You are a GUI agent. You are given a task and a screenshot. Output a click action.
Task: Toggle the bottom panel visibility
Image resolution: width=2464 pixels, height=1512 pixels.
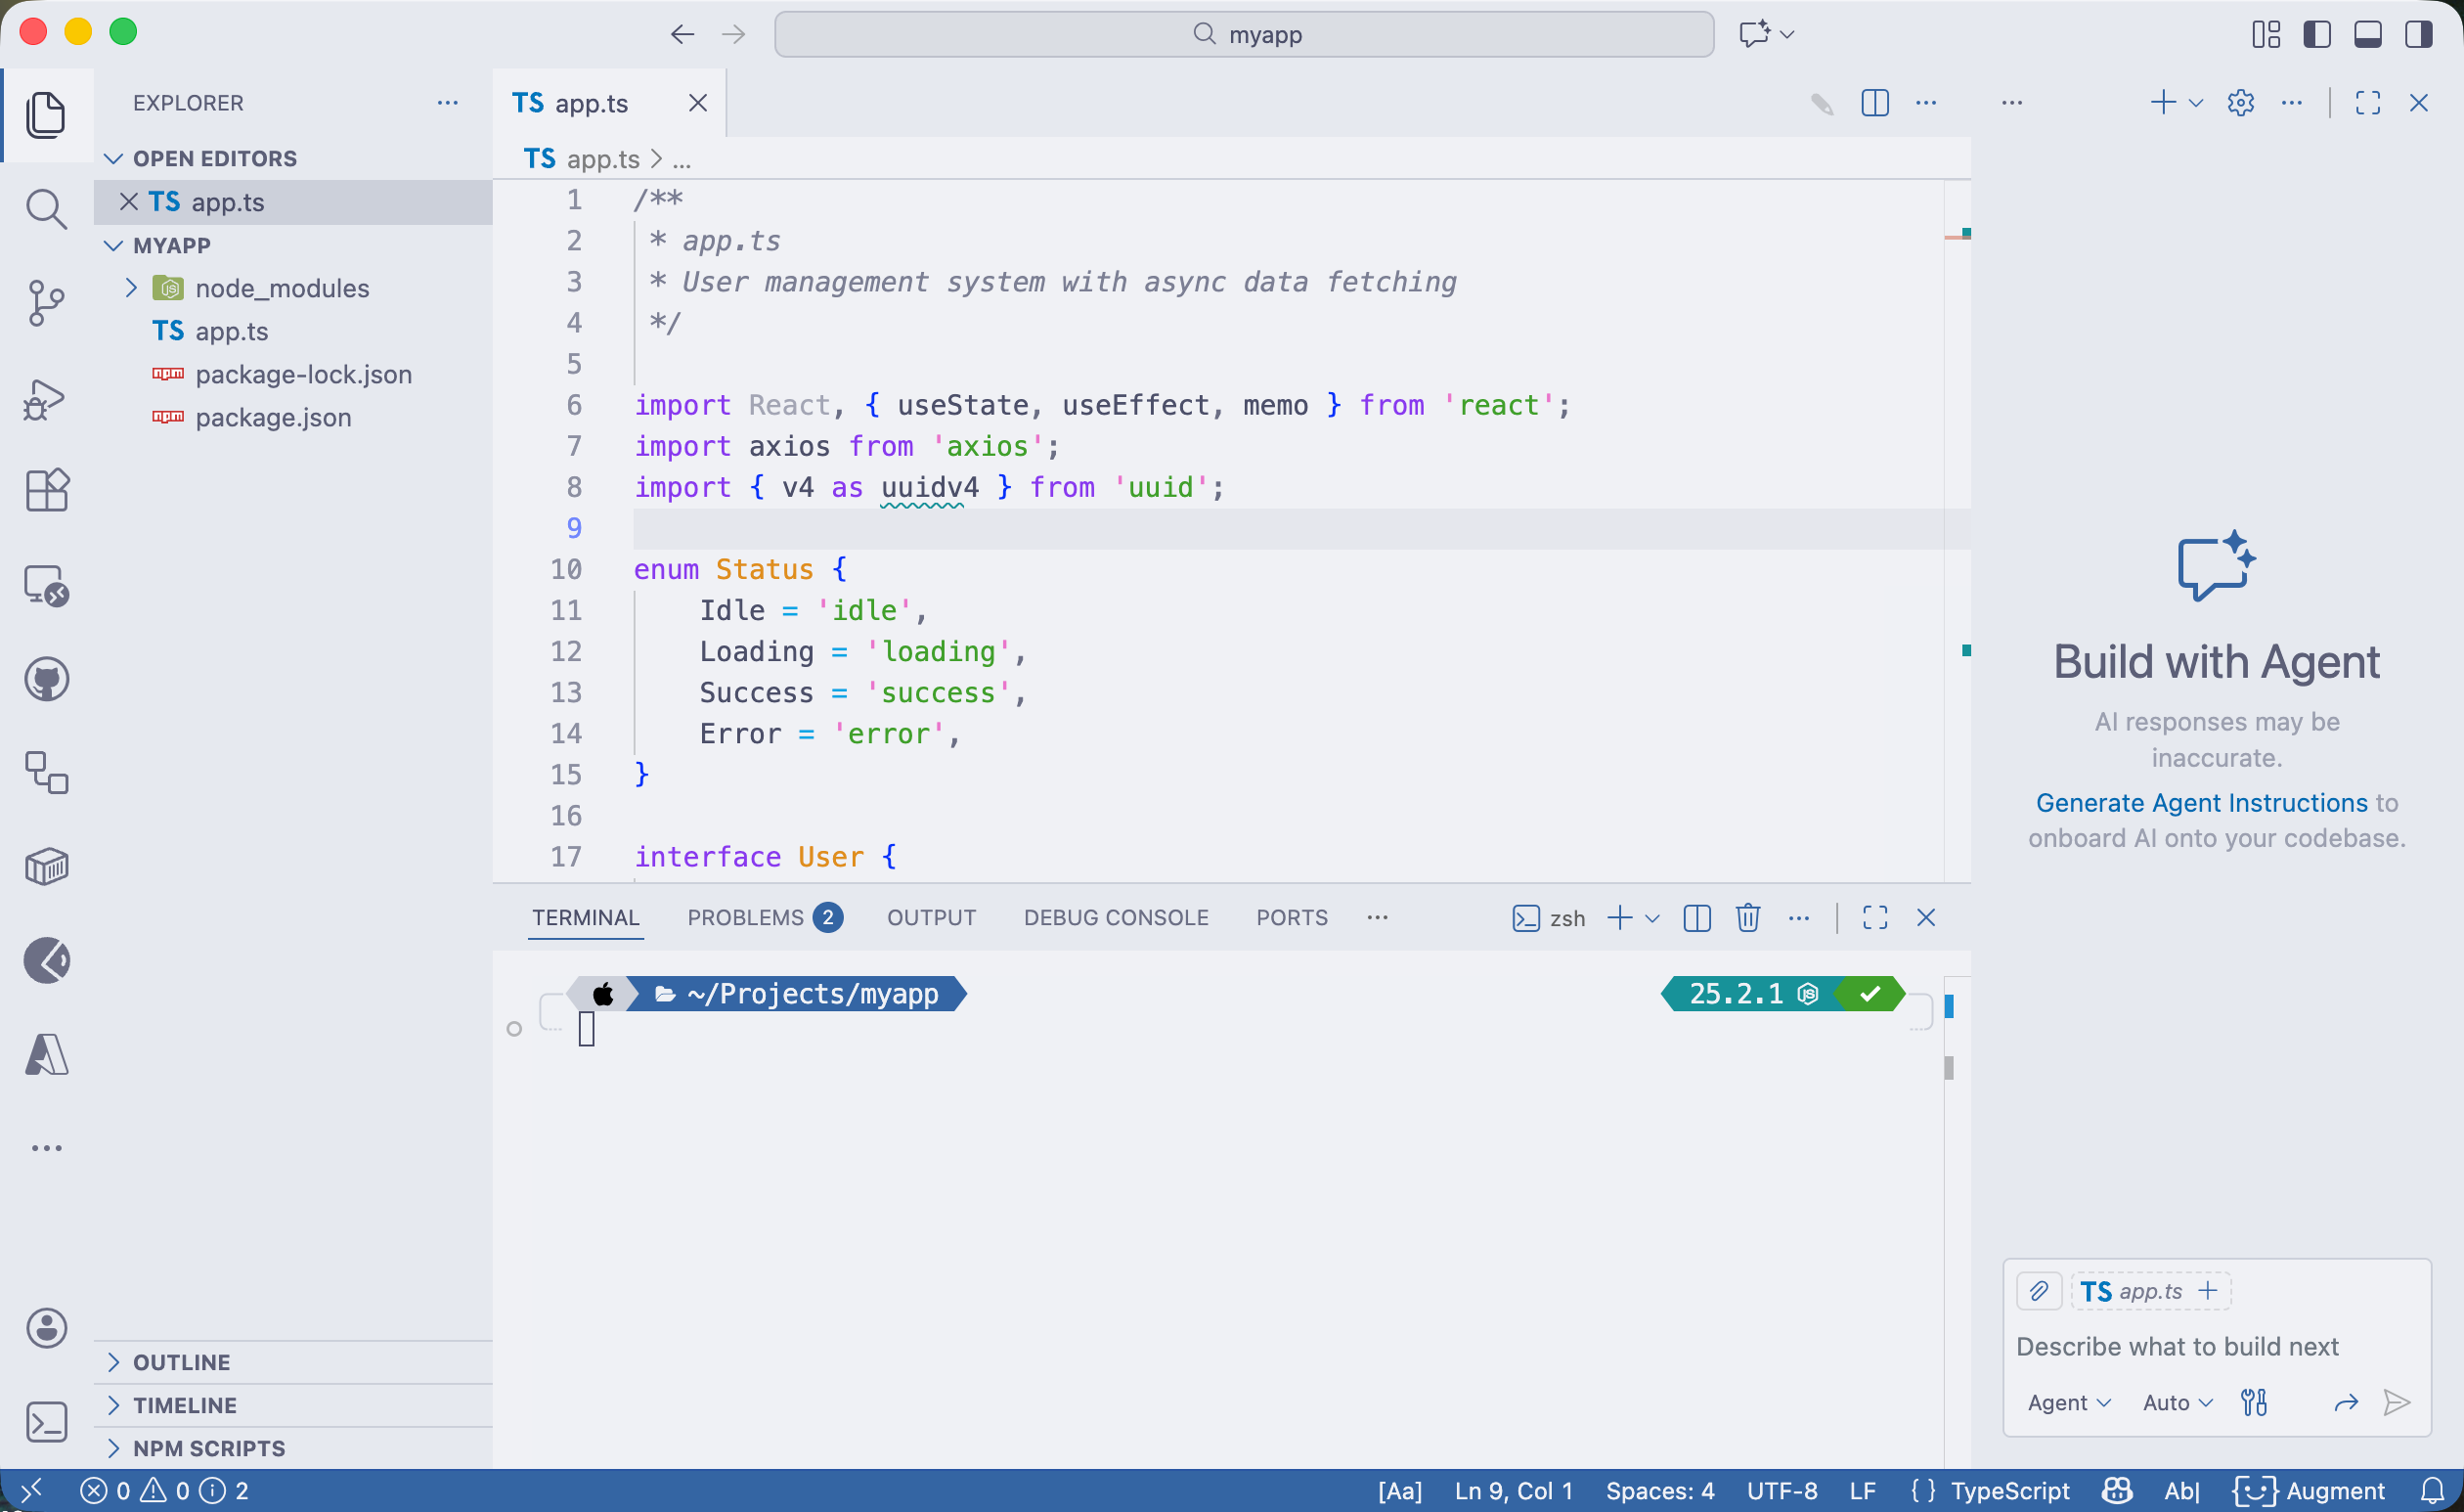[x=2367, y=34]
